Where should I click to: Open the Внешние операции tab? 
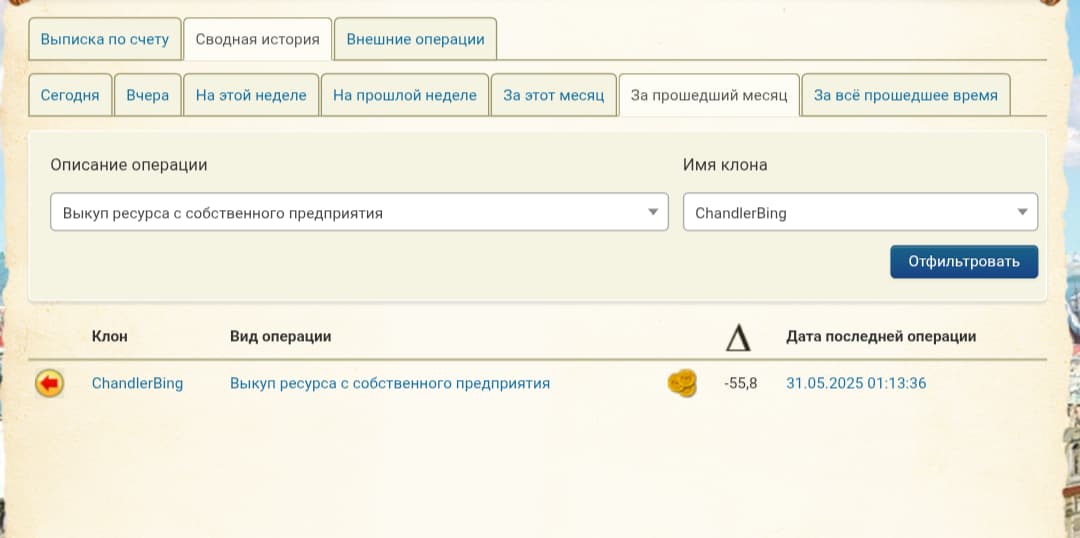[415, 40]
